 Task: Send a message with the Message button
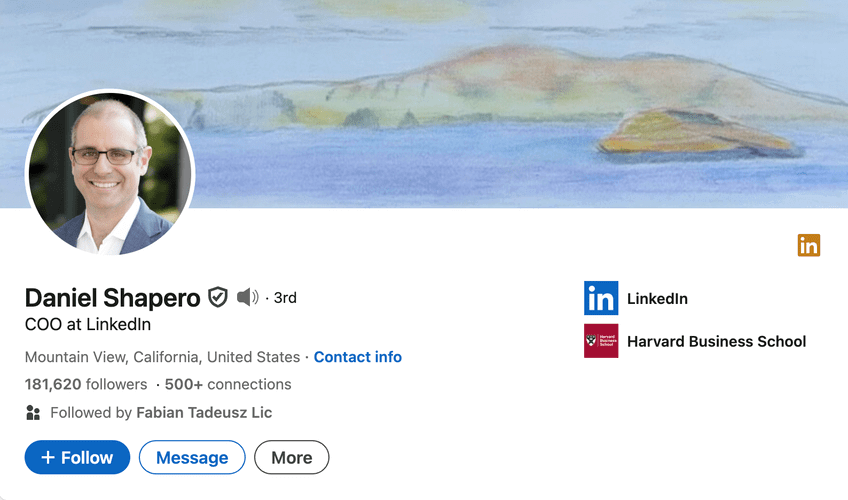click(x=192, y=457)
